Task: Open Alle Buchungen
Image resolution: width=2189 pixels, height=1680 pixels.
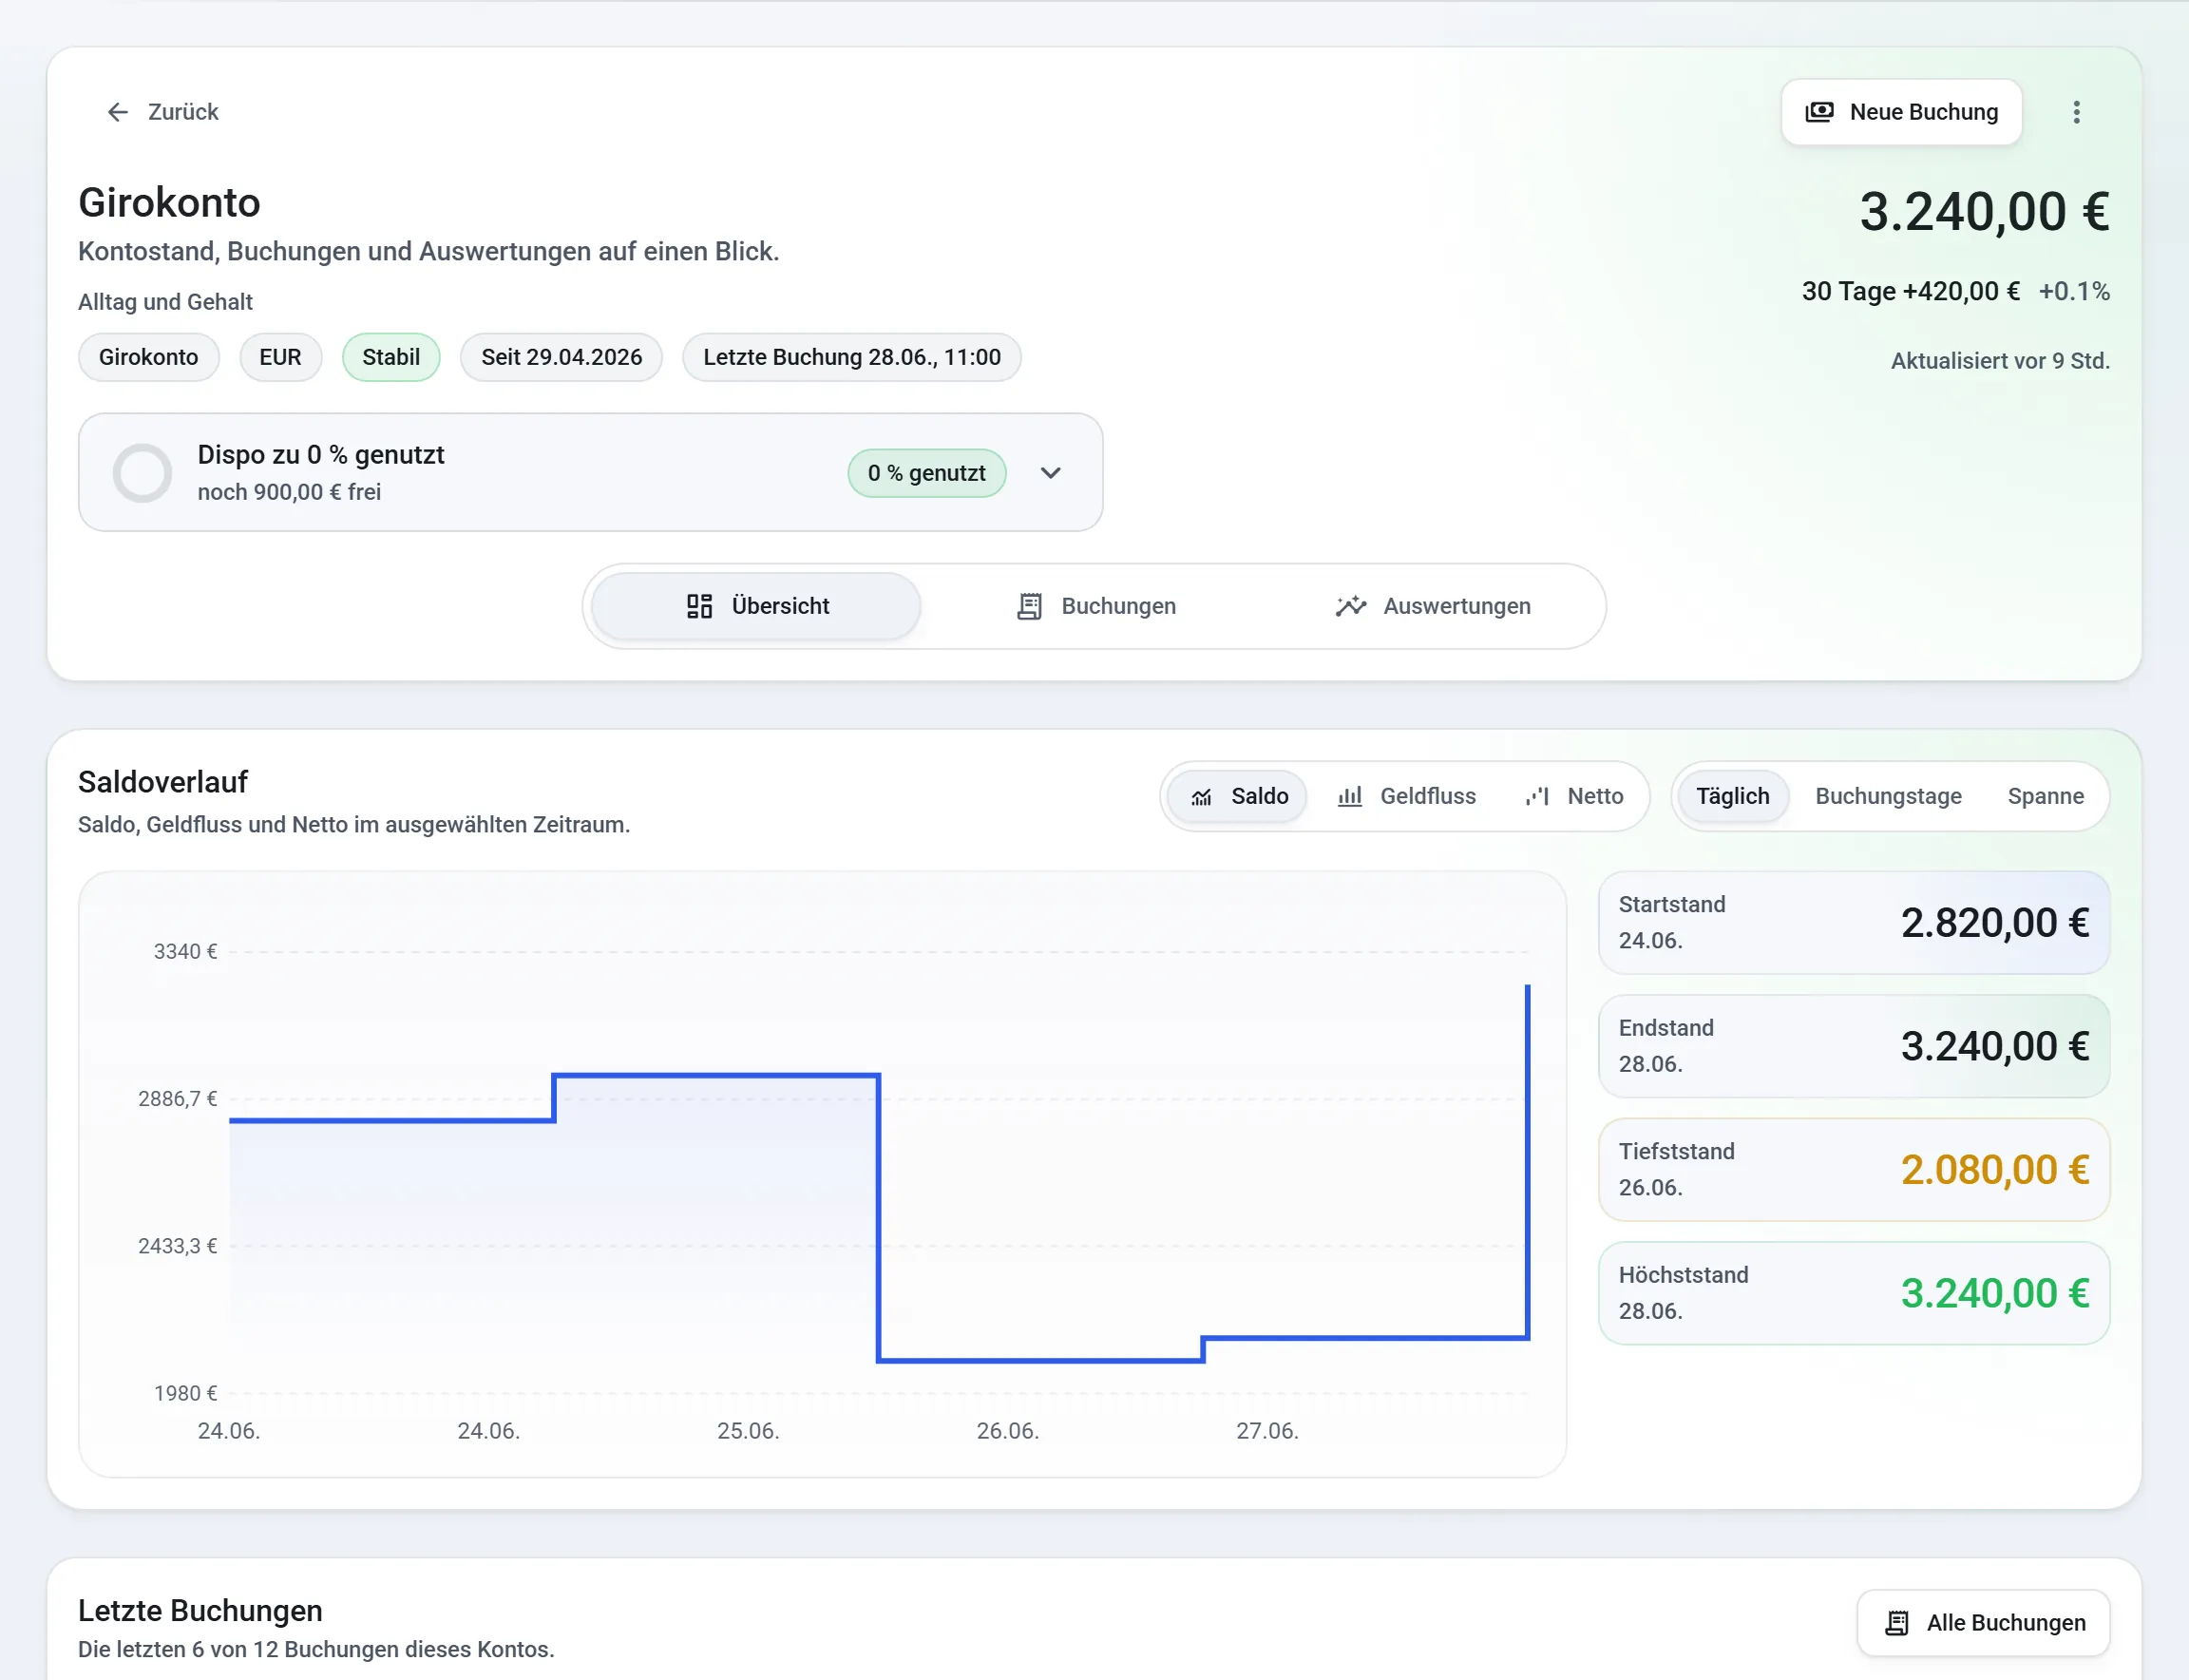Action: (x=1983, y=1623)
